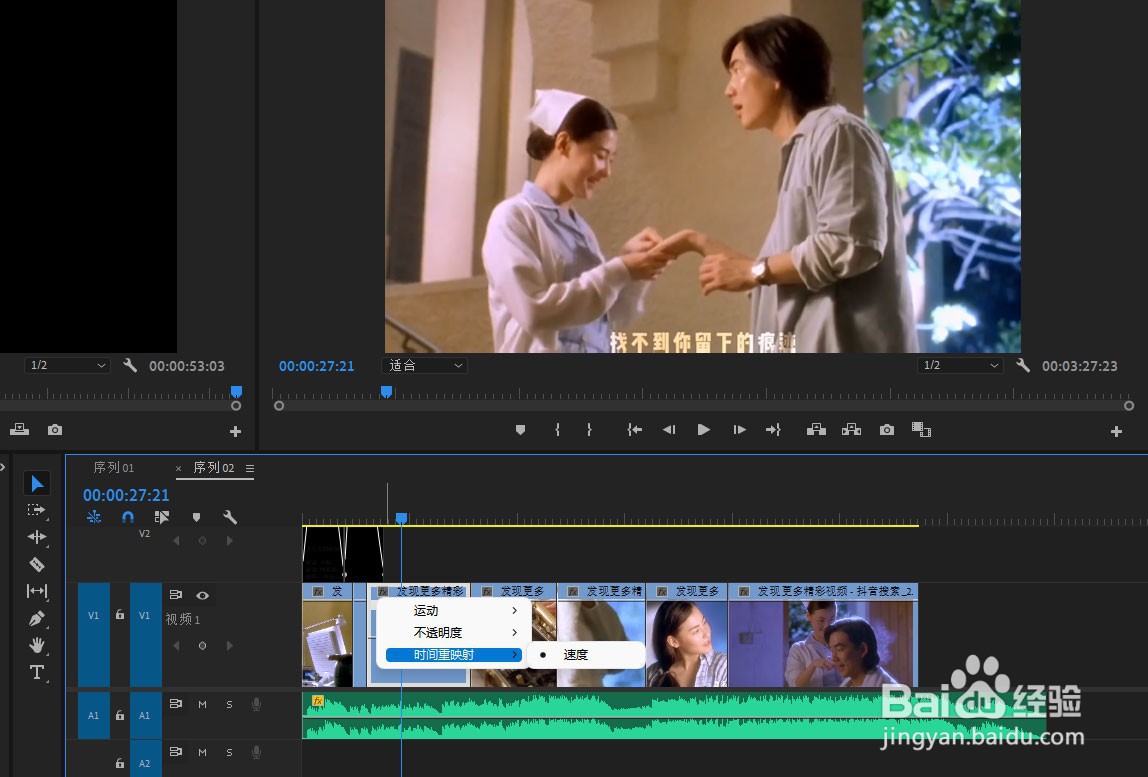Click source monitor export frame camera
Screen dimensions: 1148x777
(x=55, y=430)
